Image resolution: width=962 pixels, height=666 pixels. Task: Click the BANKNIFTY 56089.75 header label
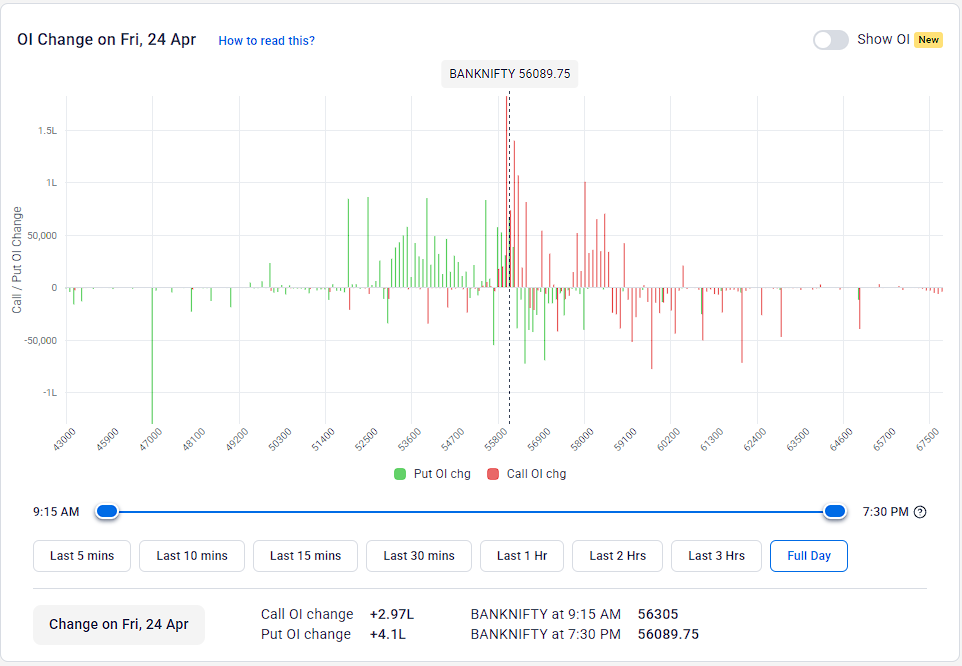point(509,73)
